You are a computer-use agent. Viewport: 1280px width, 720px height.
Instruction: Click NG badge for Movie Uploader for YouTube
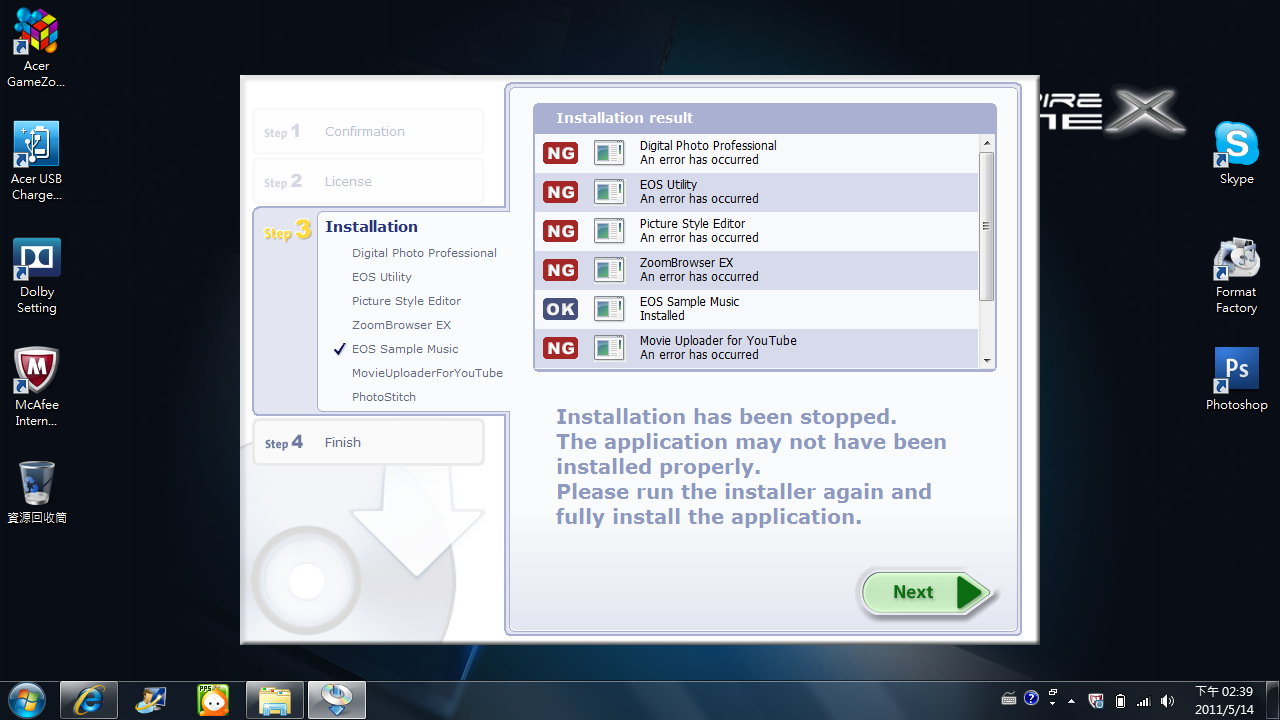(x=560, y=348)
